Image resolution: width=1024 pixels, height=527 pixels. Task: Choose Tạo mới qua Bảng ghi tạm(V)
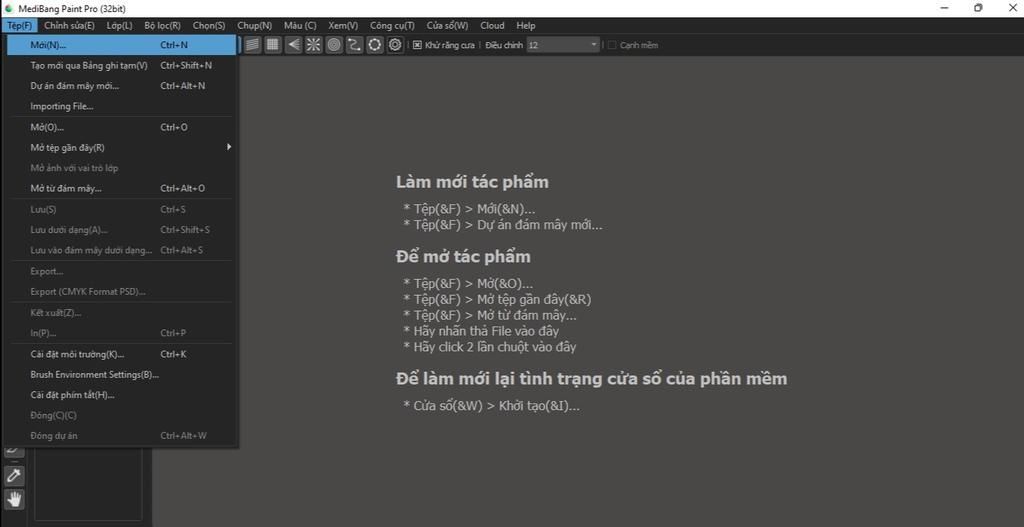click(121, 65)
